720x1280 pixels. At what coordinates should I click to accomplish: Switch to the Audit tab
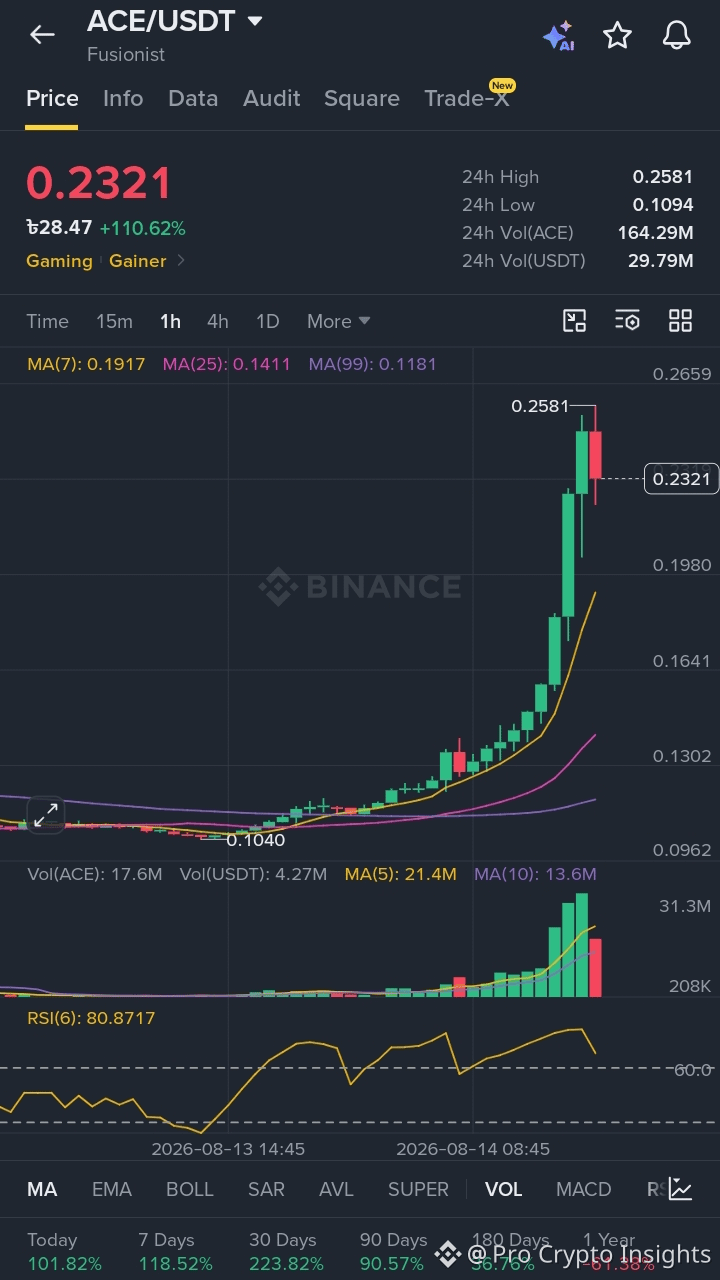click(x=272, y=98)
